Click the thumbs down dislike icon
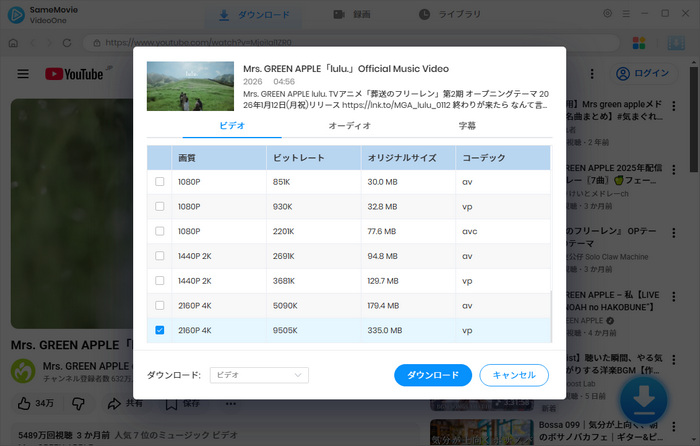 pos(78,404)
